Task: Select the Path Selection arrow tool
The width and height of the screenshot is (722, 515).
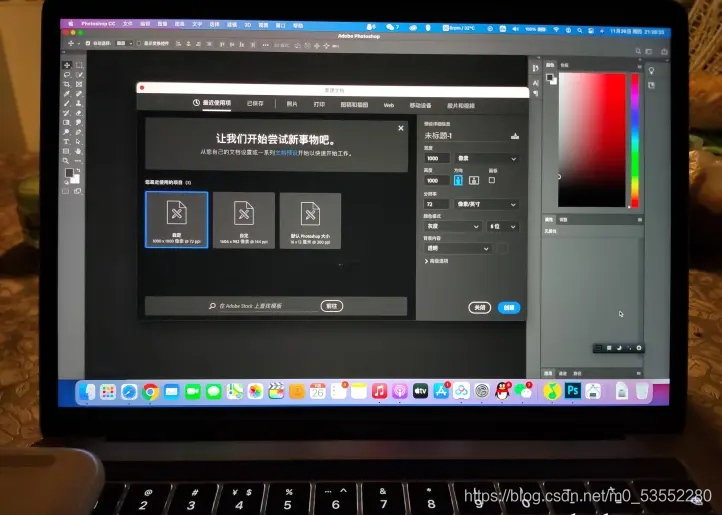Action: coord(79,141)
